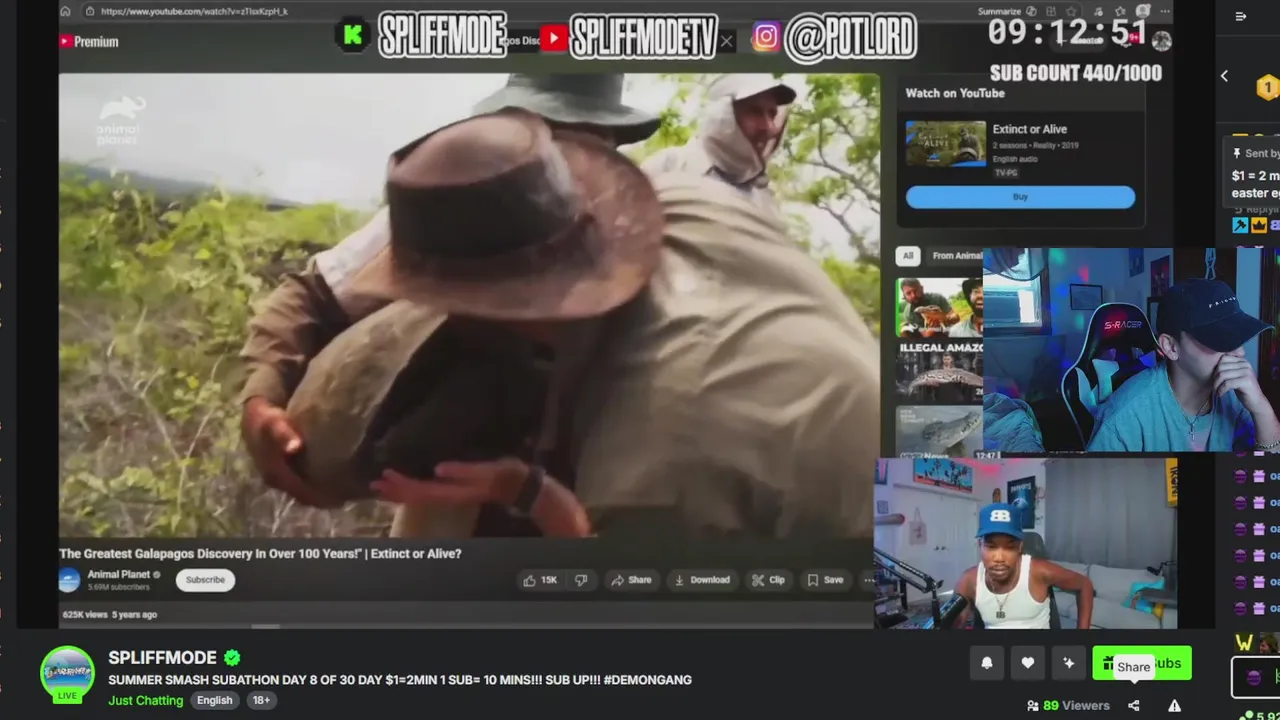Click the 625K views text
The height and width of the screenshot is (720, 1280).
point(84,614)
